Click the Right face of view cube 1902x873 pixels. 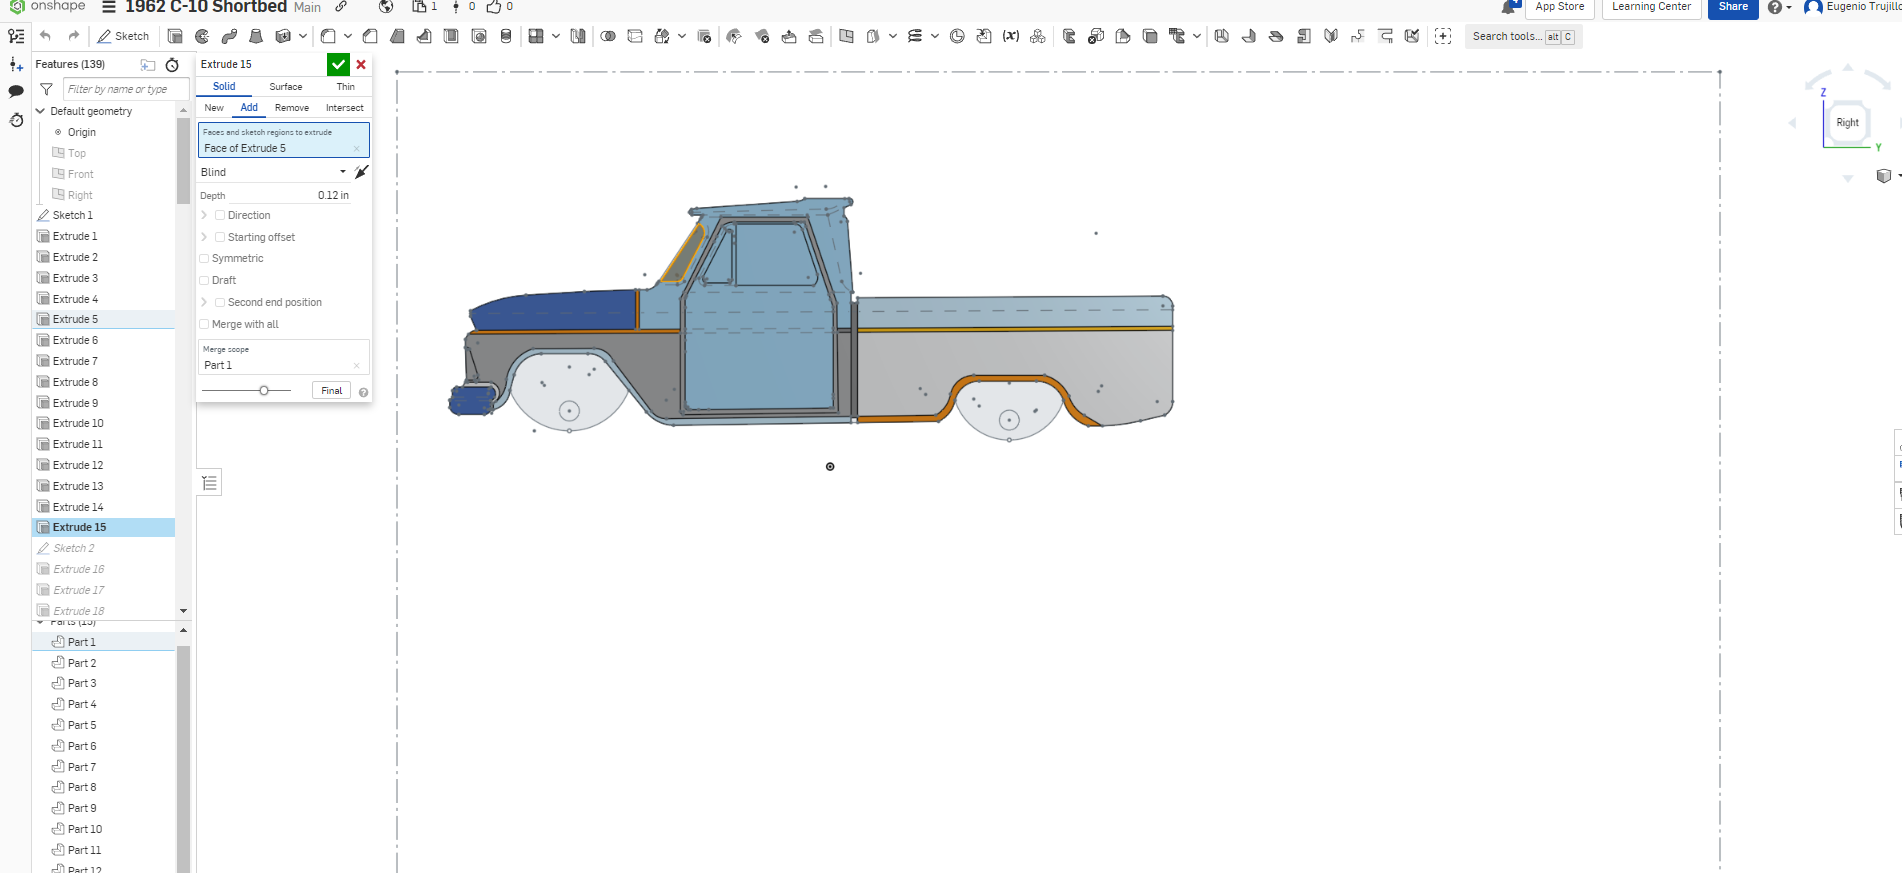[x=1847, y=123]
